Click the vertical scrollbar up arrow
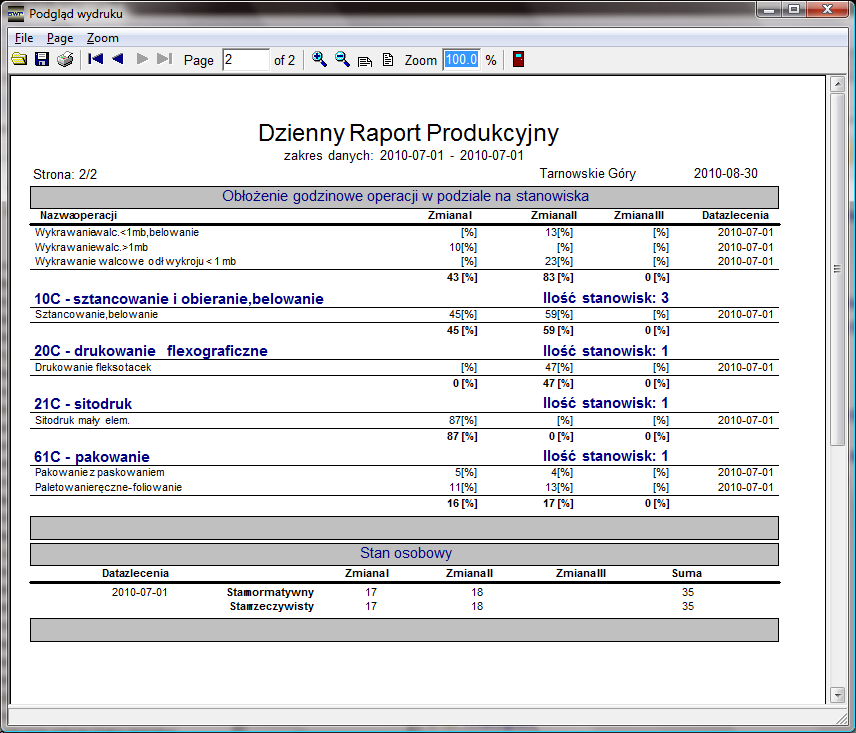Screen dimensions: 856x733 coord(837,85)
